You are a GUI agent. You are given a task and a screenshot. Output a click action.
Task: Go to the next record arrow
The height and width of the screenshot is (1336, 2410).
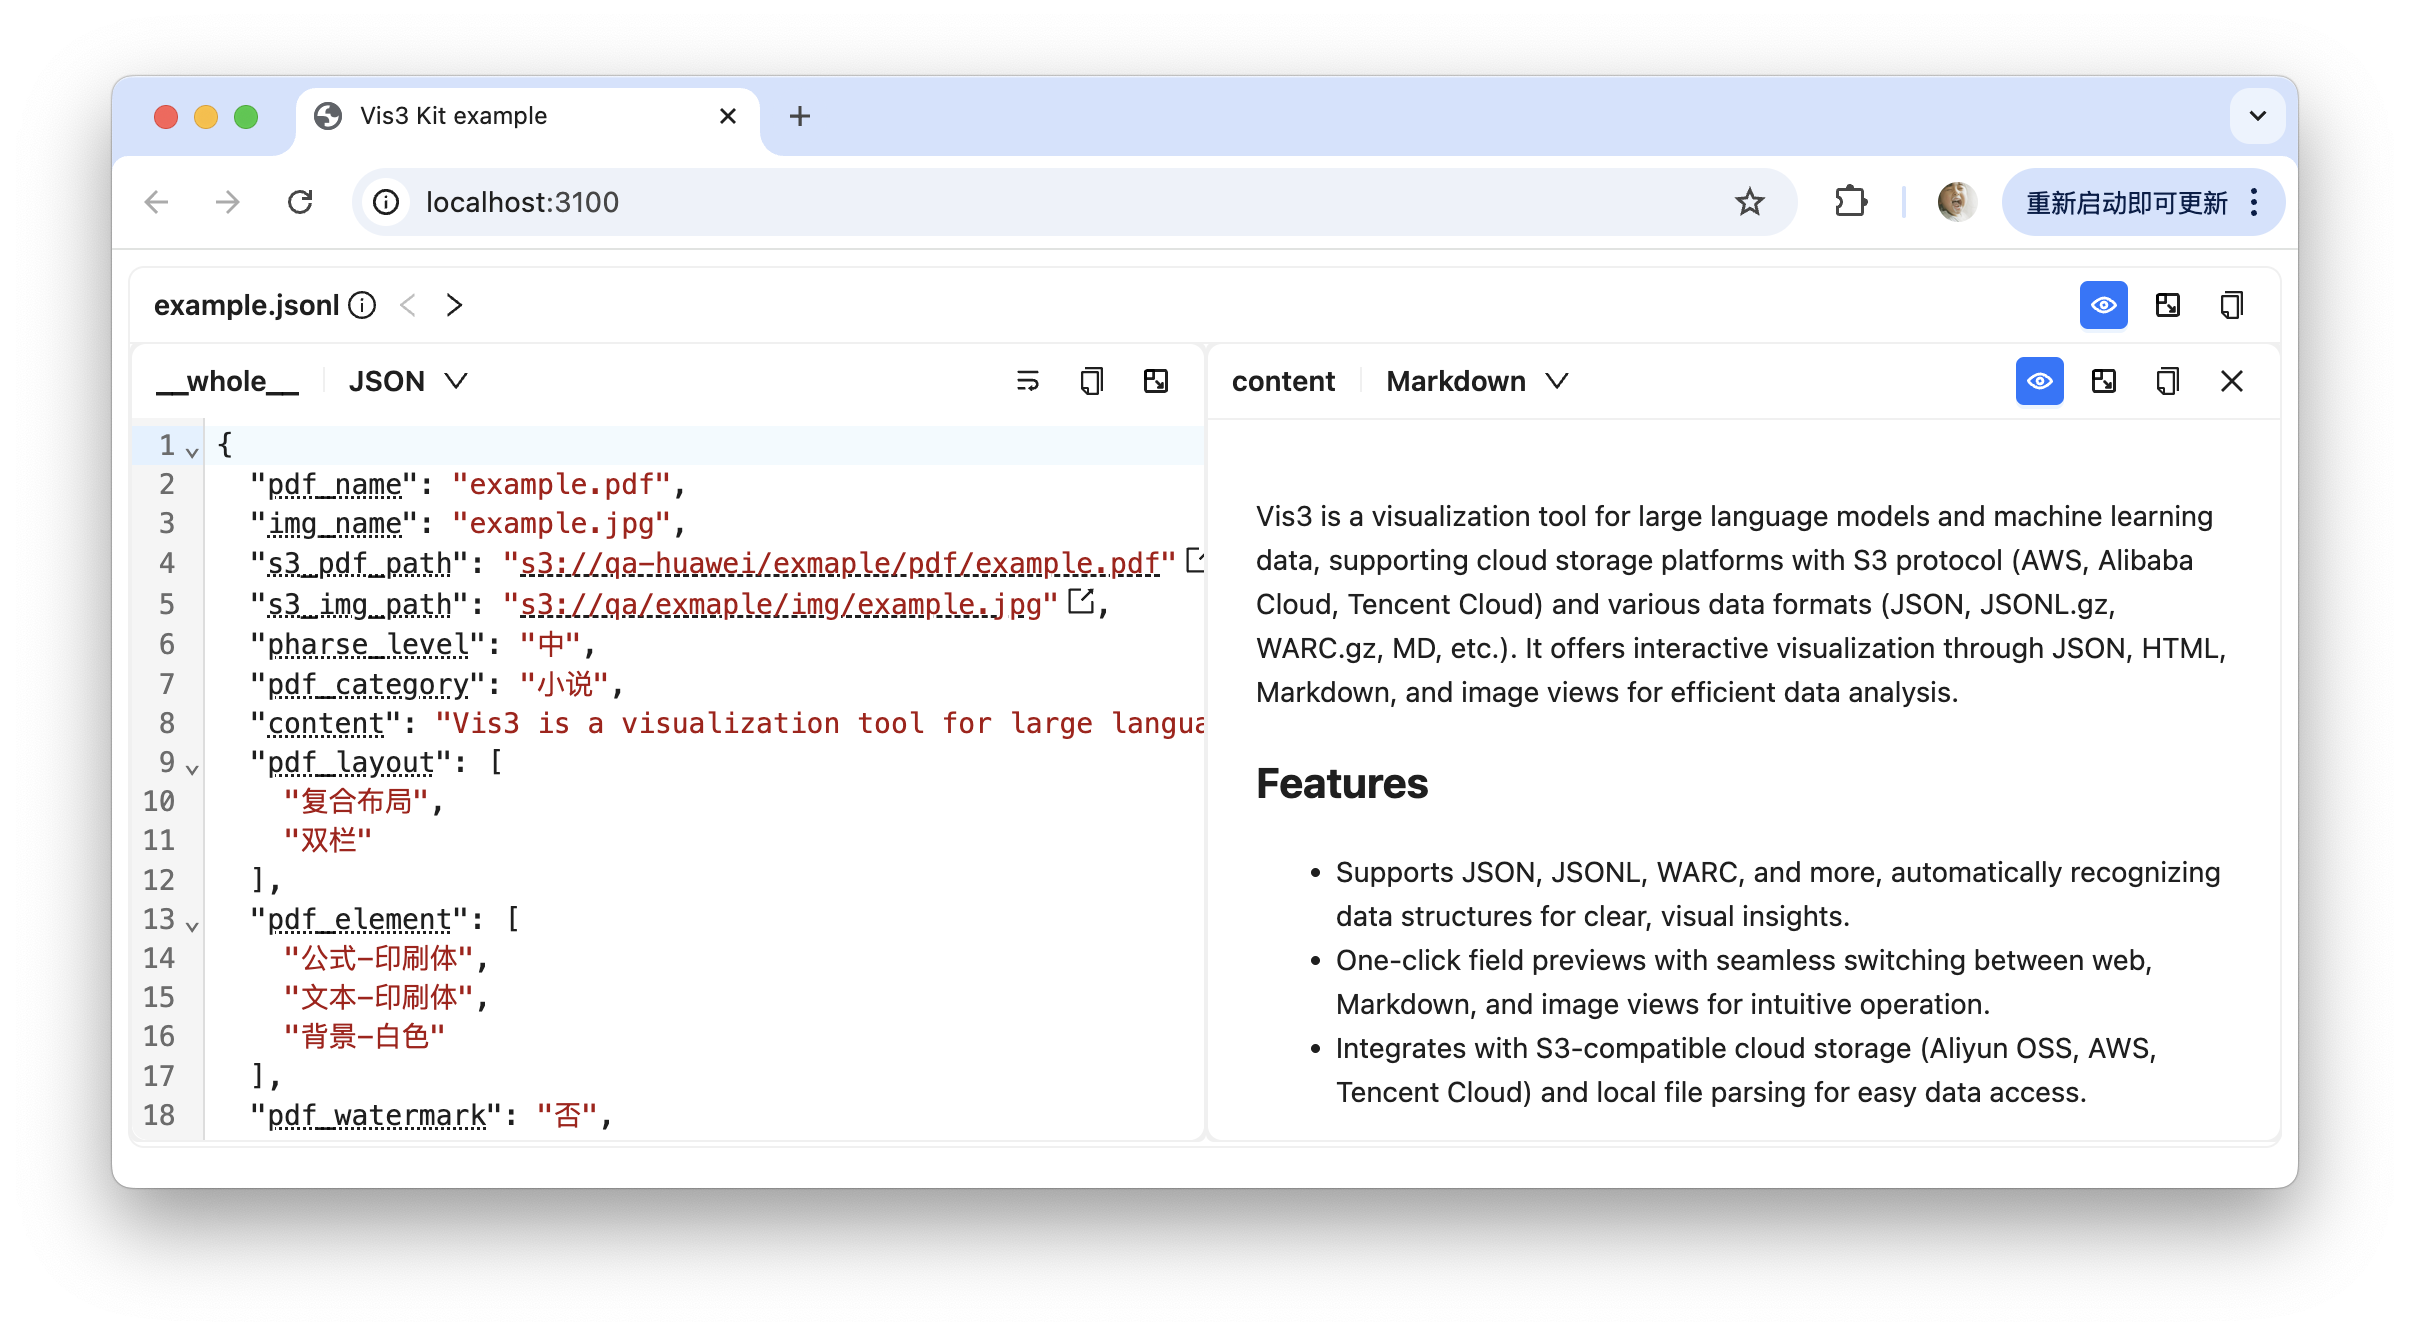(454, 305)
